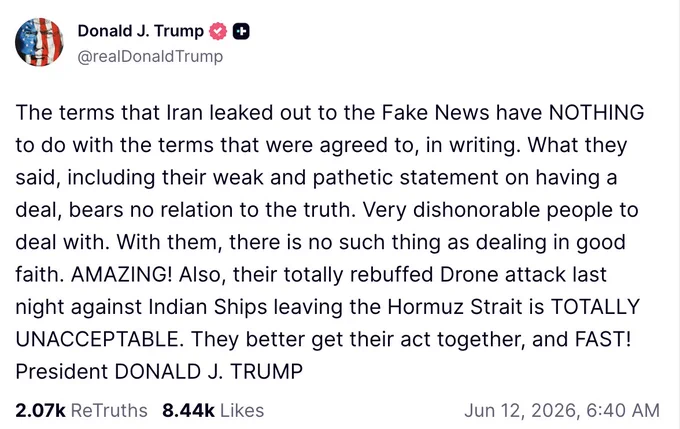Screen dimensions: 680x429
Task: Click the word NOTHING in the post
Action: click(x=596, y=112)
